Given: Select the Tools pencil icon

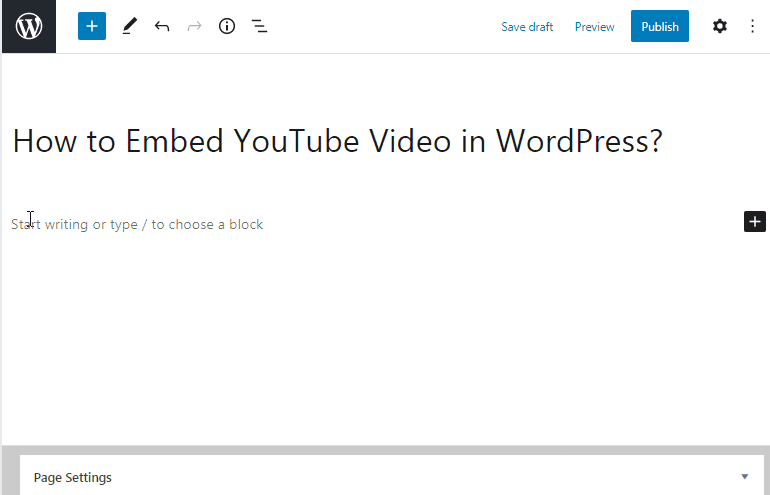Looking at the screenshot, I should 129,26.
